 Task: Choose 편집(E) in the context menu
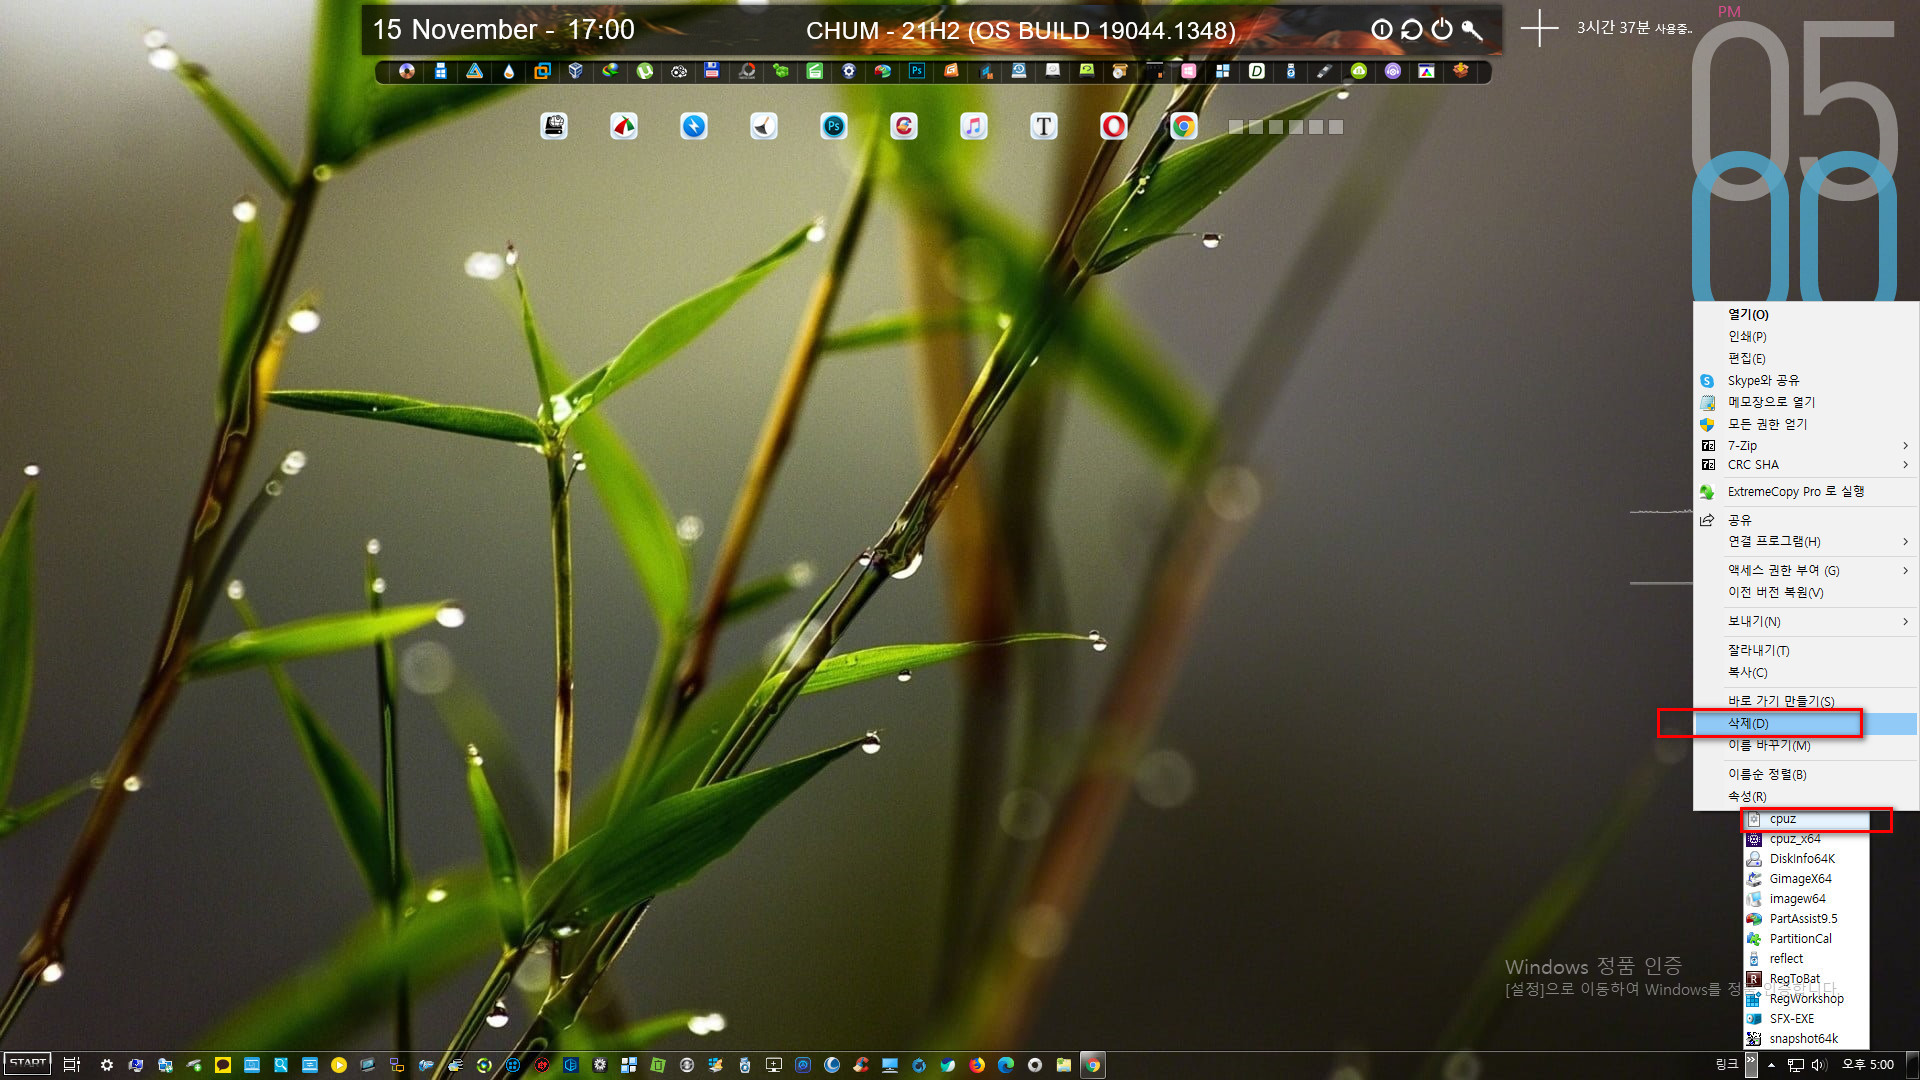tap(1805, 359)
